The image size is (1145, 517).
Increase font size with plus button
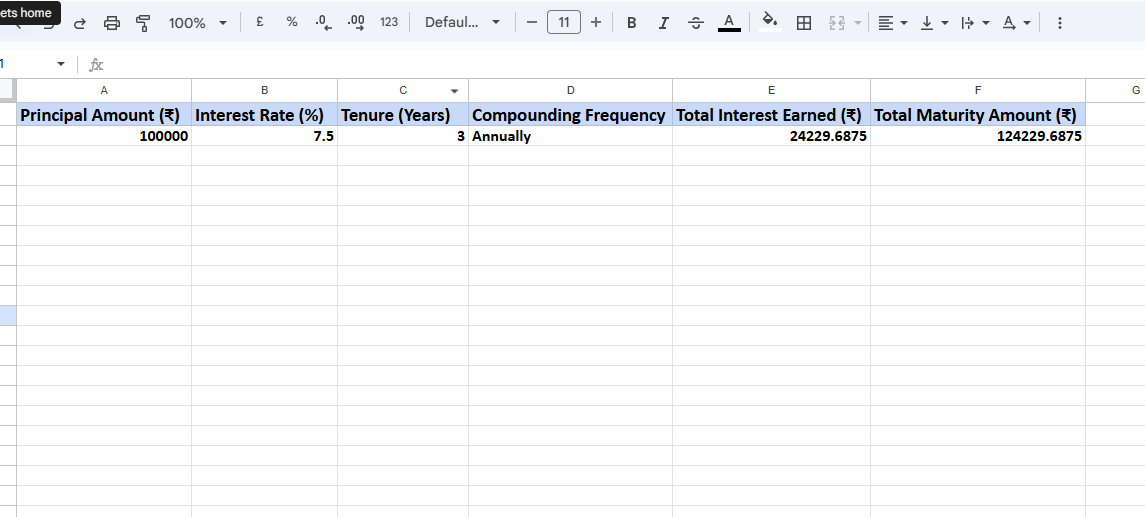coord(596,22)
